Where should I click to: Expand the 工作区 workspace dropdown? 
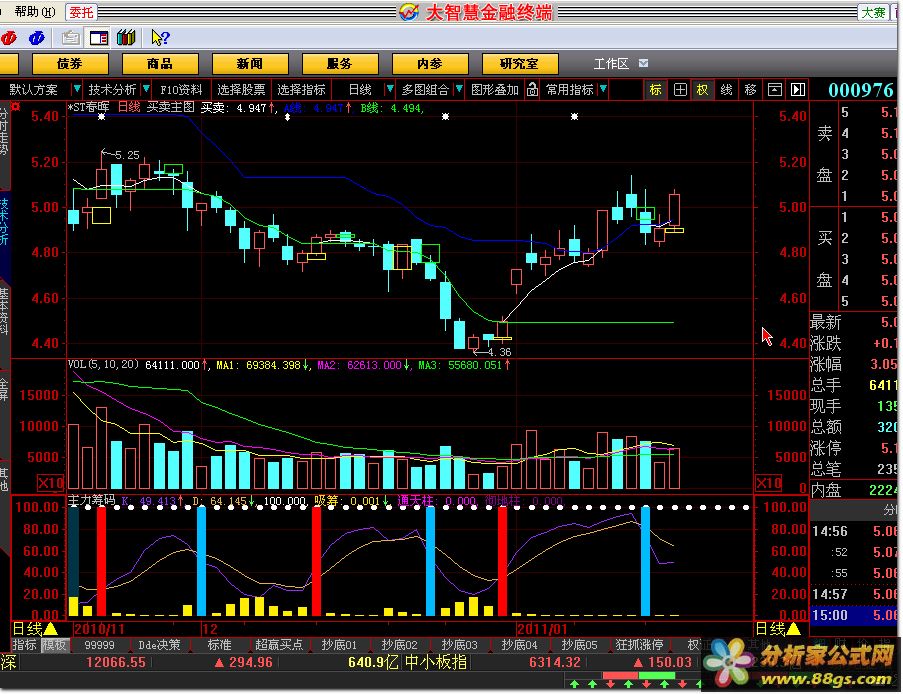point(643,63)
